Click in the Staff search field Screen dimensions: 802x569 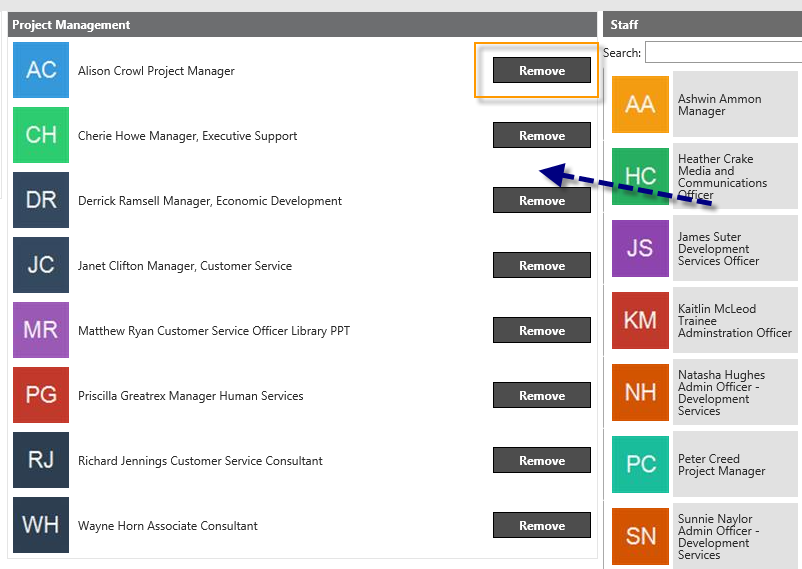pos(723,52)
